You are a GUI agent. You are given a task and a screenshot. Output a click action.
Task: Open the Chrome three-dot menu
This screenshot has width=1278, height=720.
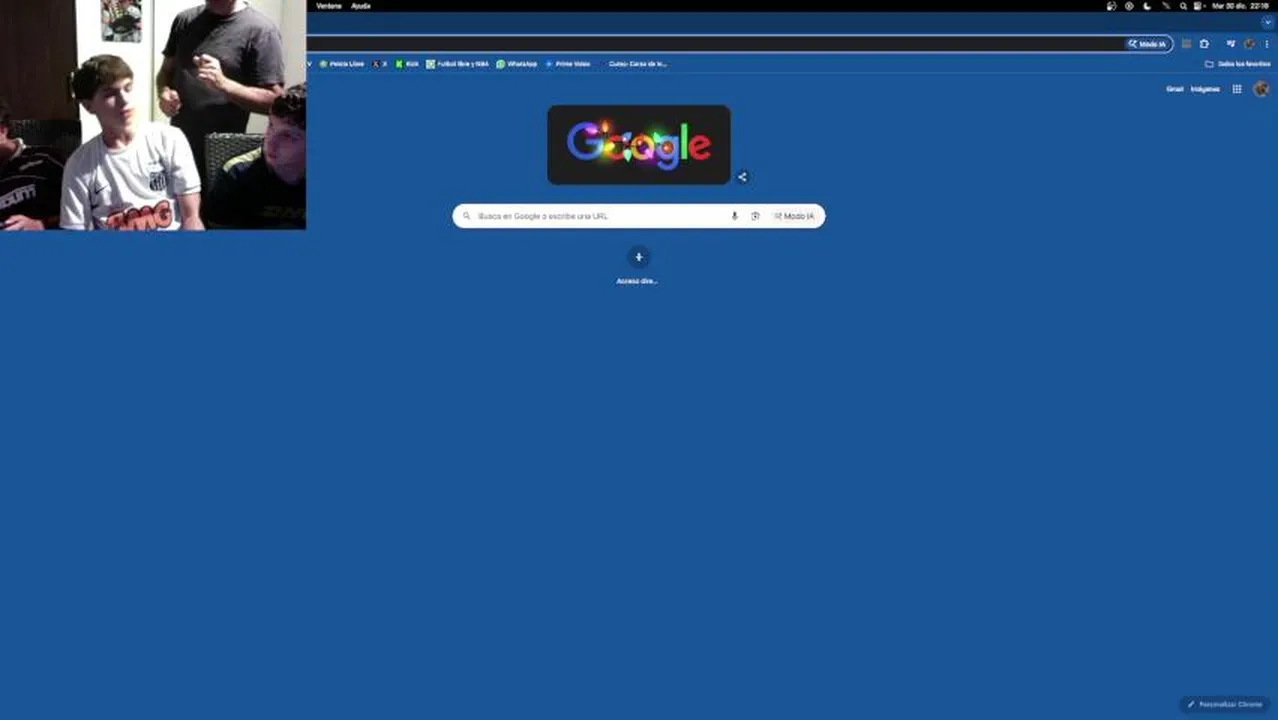click(x=1267, y=44)
